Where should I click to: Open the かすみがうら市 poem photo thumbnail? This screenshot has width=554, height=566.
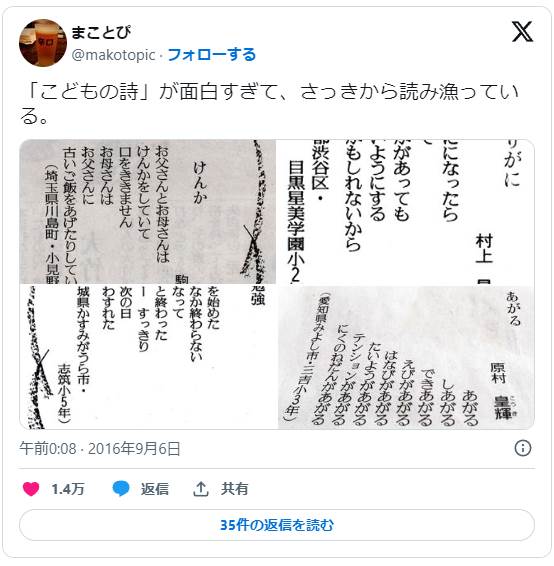click(148, 357)
